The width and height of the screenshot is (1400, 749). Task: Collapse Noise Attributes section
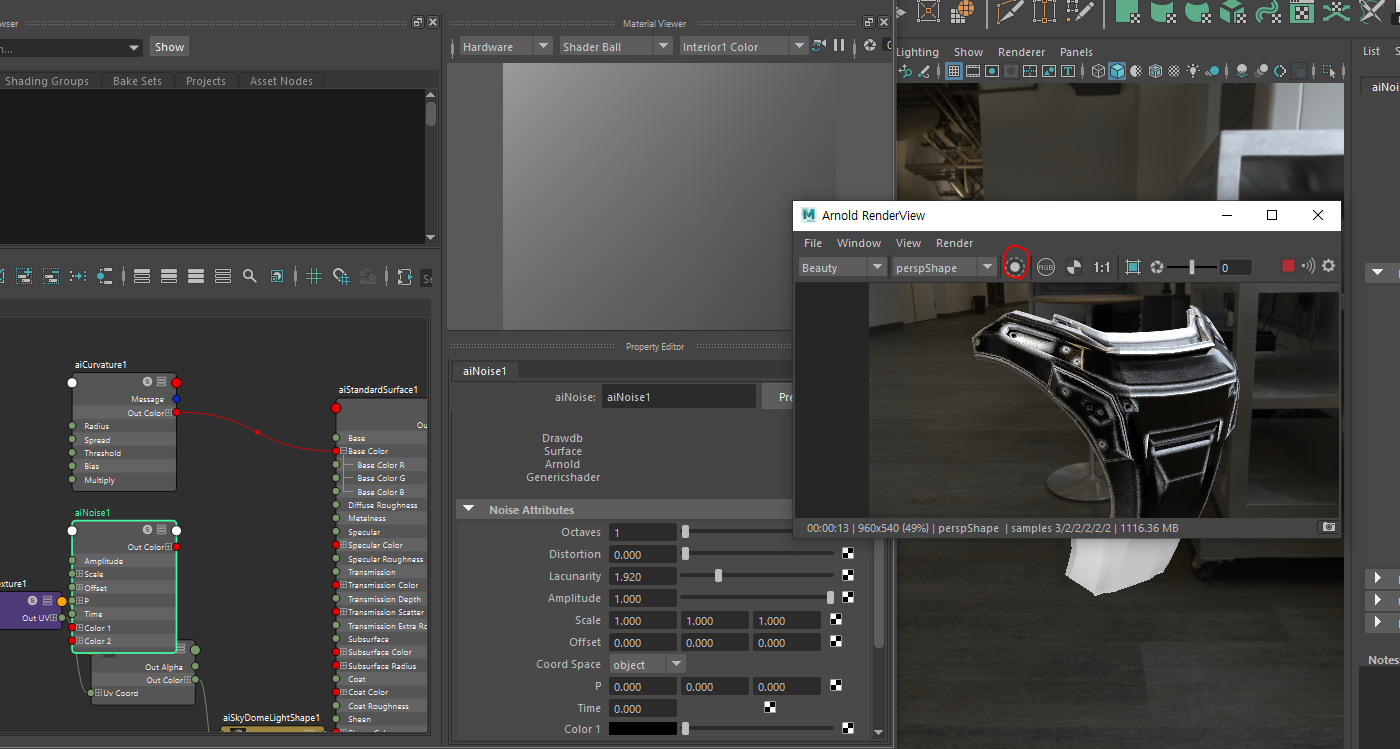(468, 510)
